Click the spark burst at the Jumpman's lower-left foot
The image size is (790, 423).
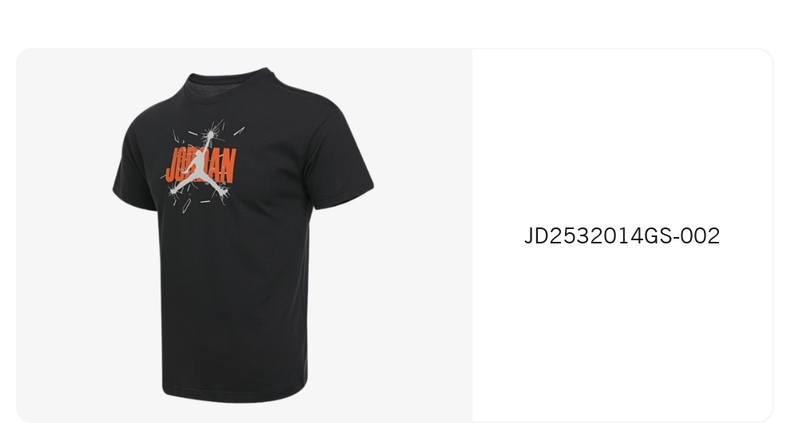coord(173,191)
